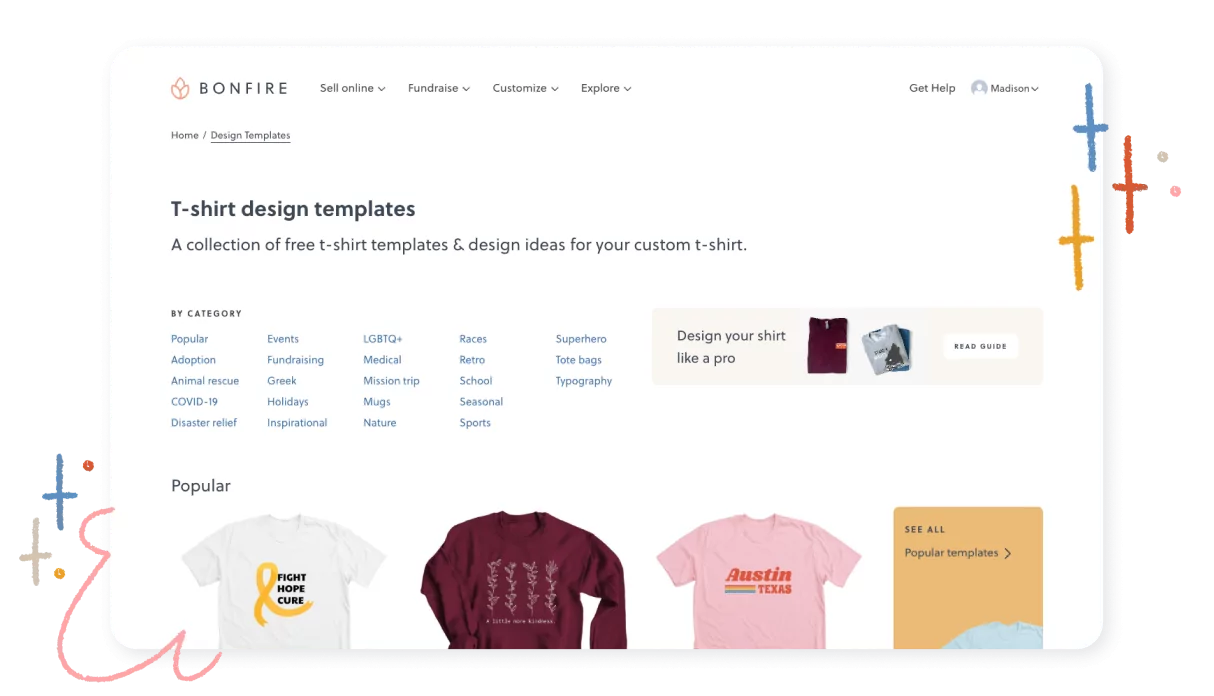This screenshot has height=696, width=1214.
Task: Click Get Help in the header
Action: tap(932, 88)
